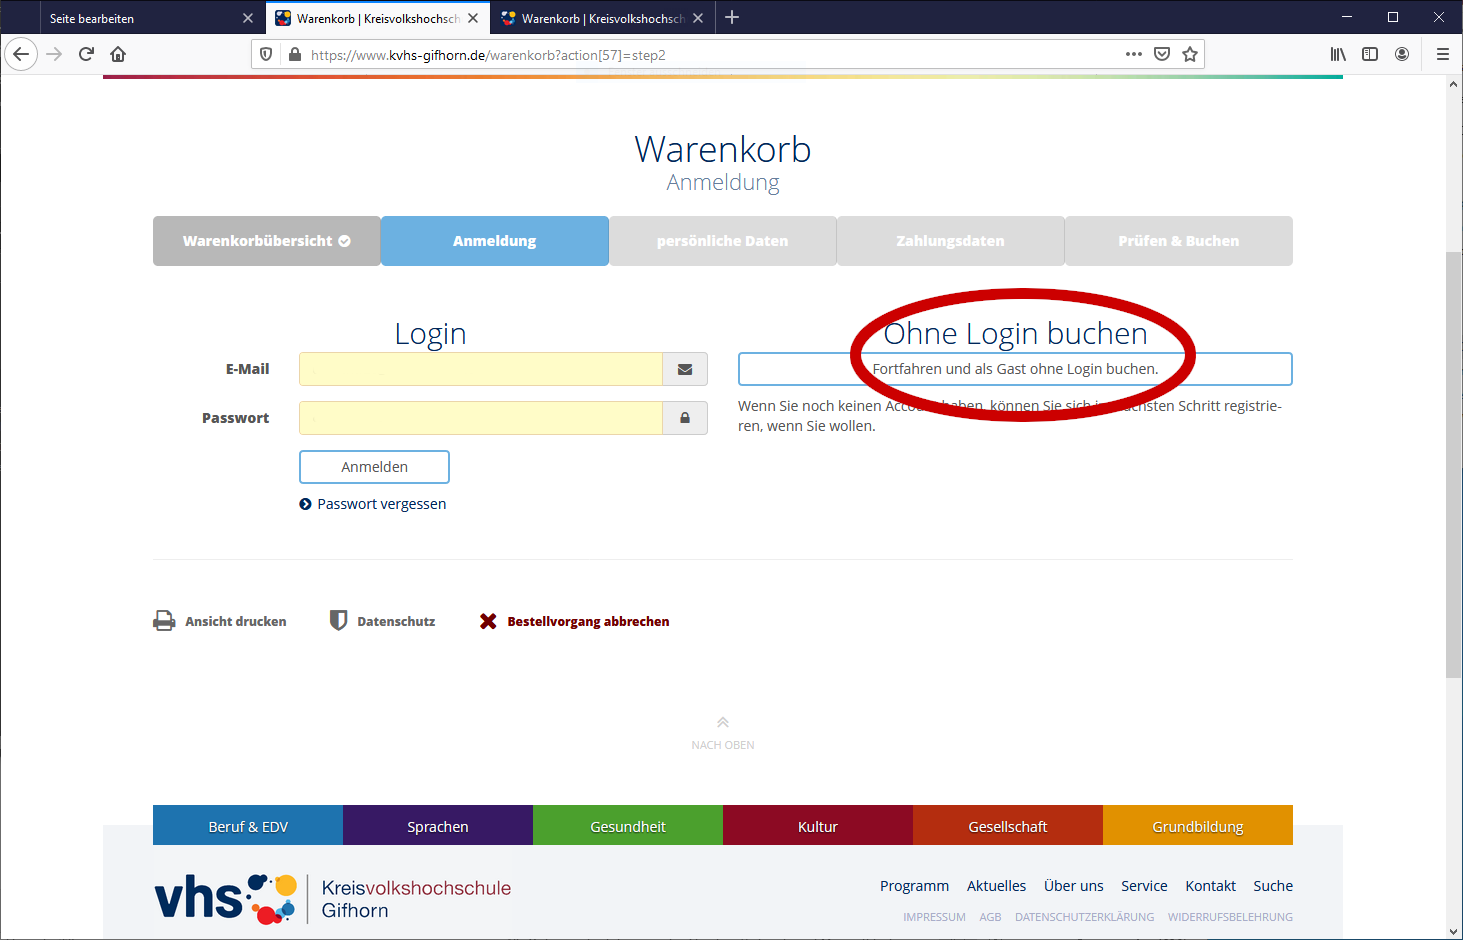Viewport: 1463px width, 940px height.
Task: Select the Warenkorbübersicht step tab
Action: tap(266, 241)
